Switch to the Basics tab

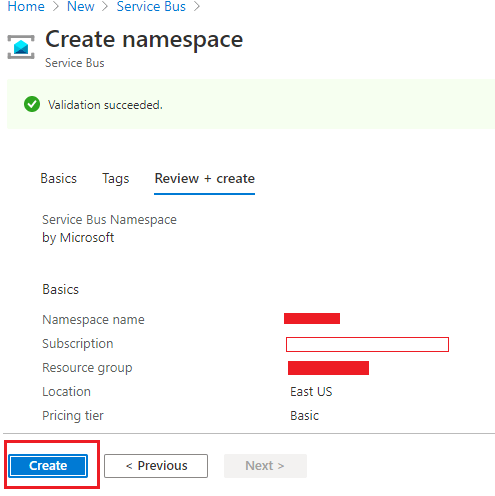point(59,179)
